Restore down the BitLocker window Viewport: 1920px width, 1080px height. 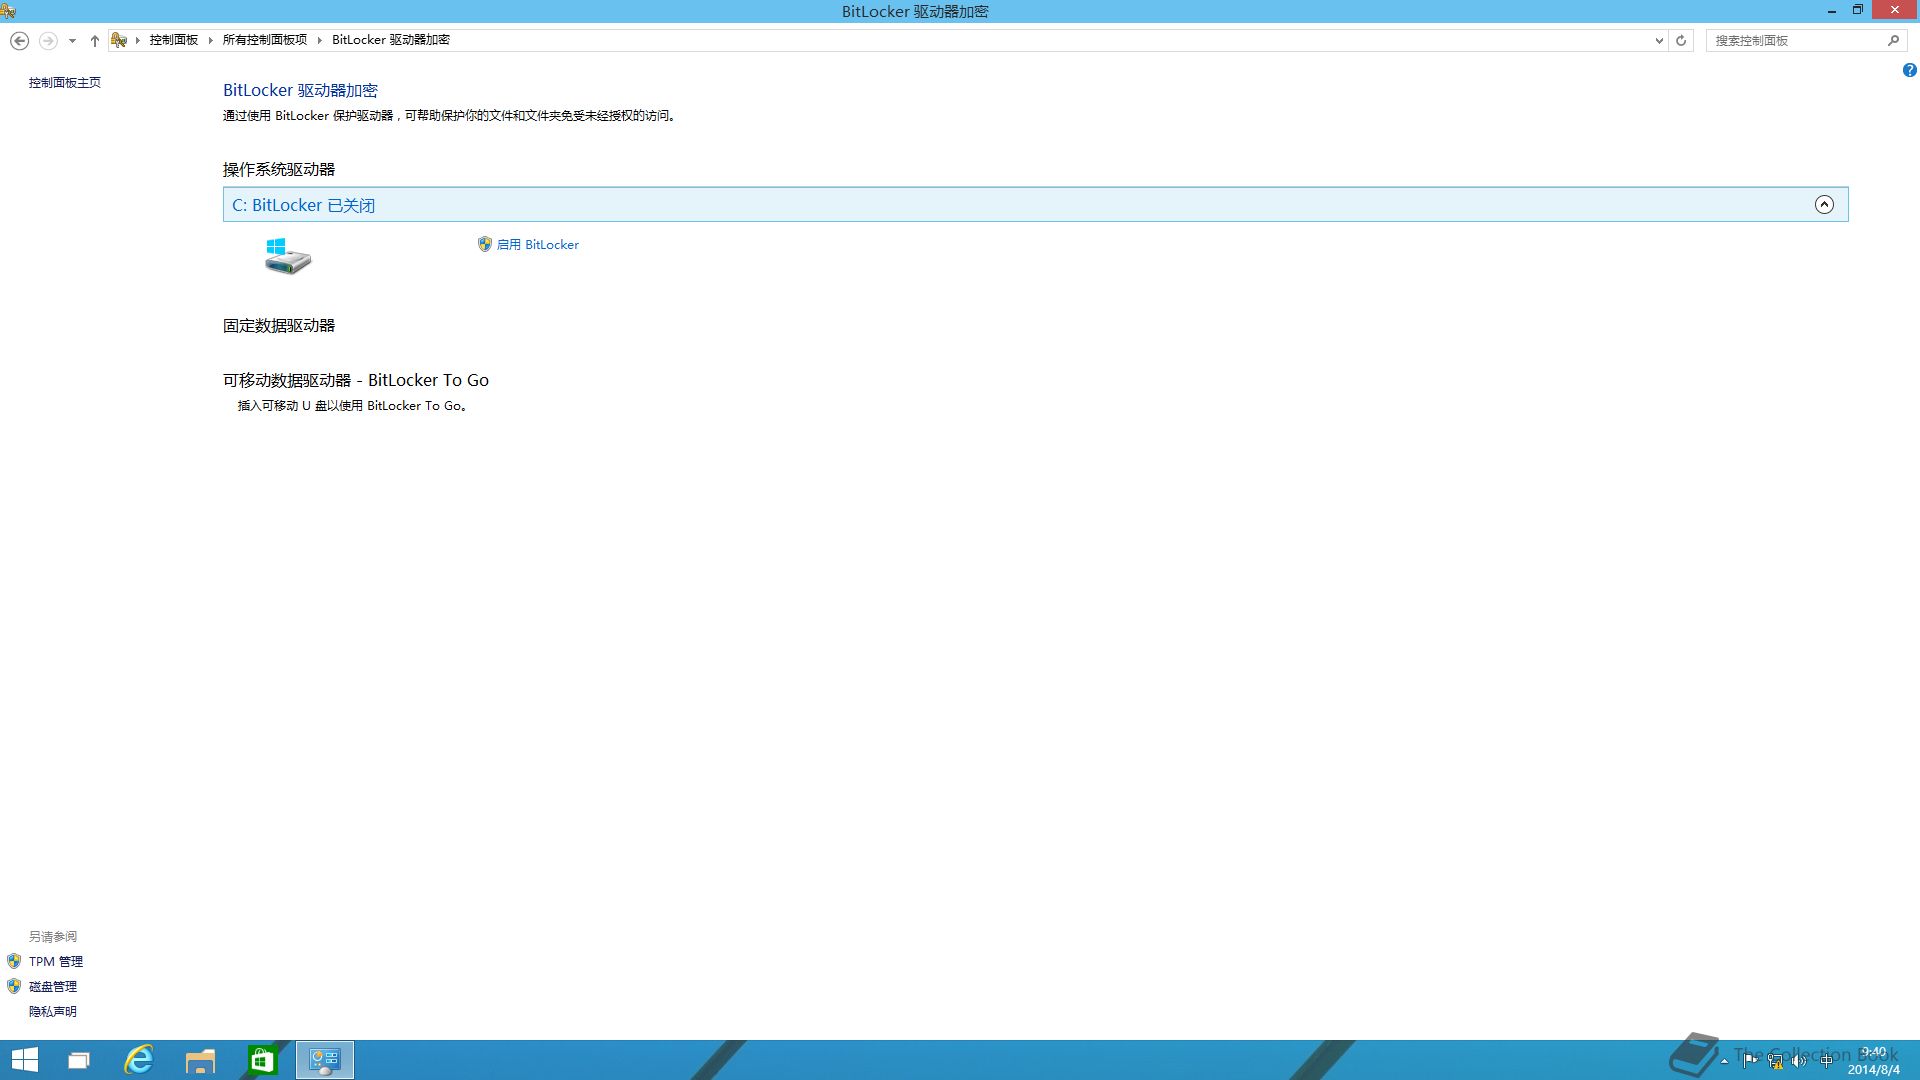(1857, 11)
